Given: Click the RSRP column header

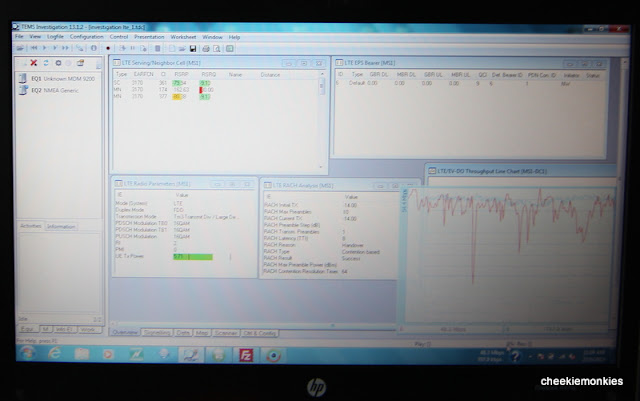Looking at the screenshot, I should coord(181,74).
